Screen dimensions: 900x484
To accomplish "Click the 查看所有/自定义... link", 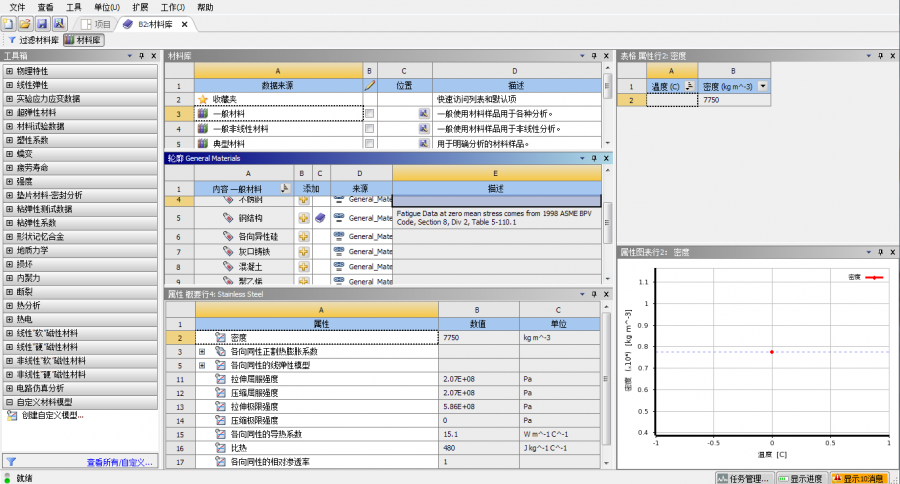I will [x=119, y=462].
